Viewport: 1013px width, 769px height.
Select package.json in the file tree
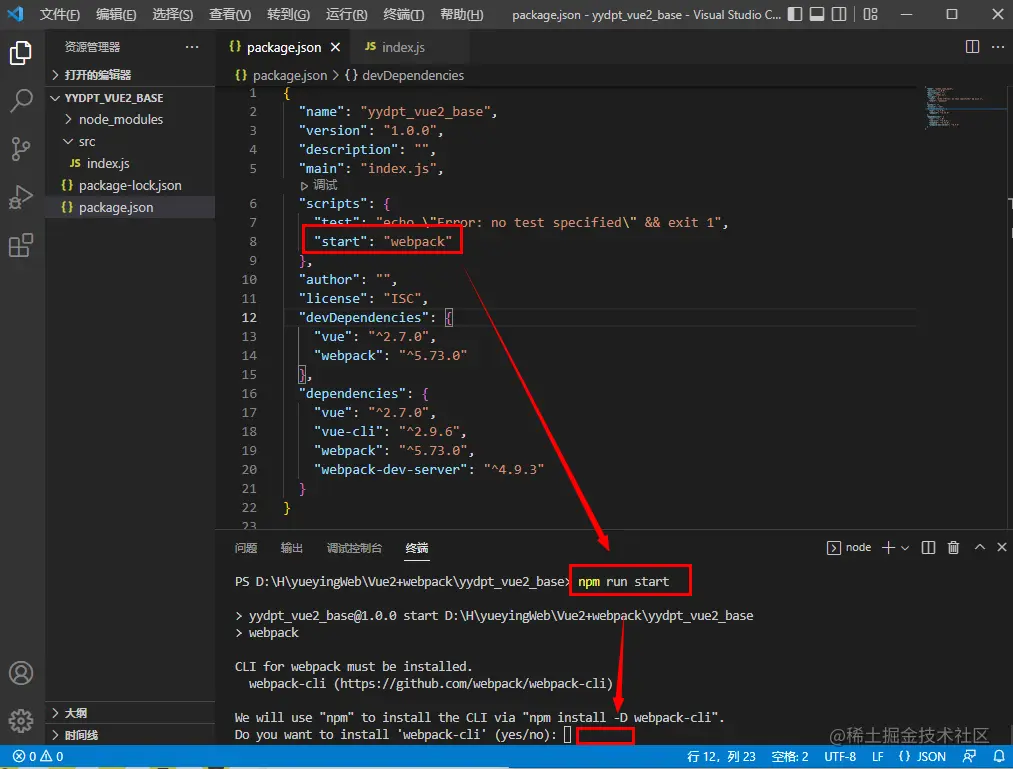click(x=130, y=207)
